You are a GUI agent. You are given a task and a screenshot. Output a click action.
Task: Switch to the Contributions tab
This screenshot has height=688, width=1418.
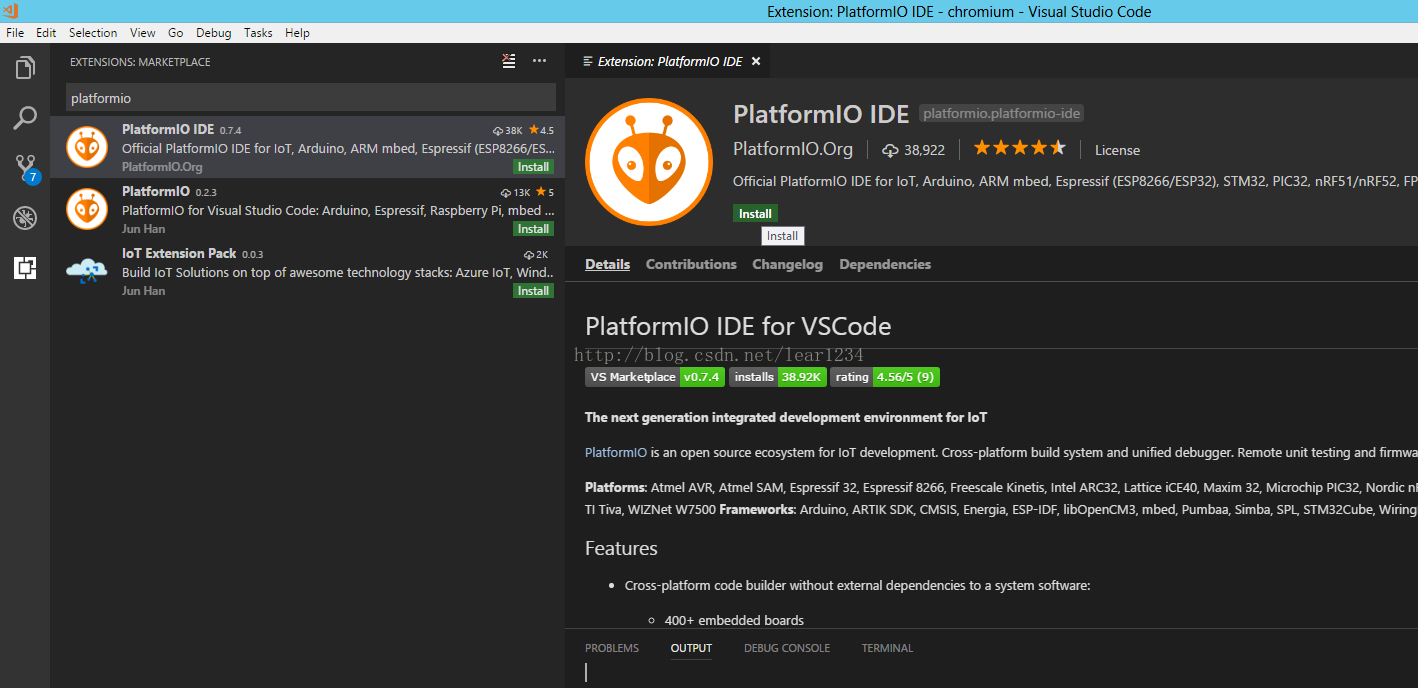point(691,264)
